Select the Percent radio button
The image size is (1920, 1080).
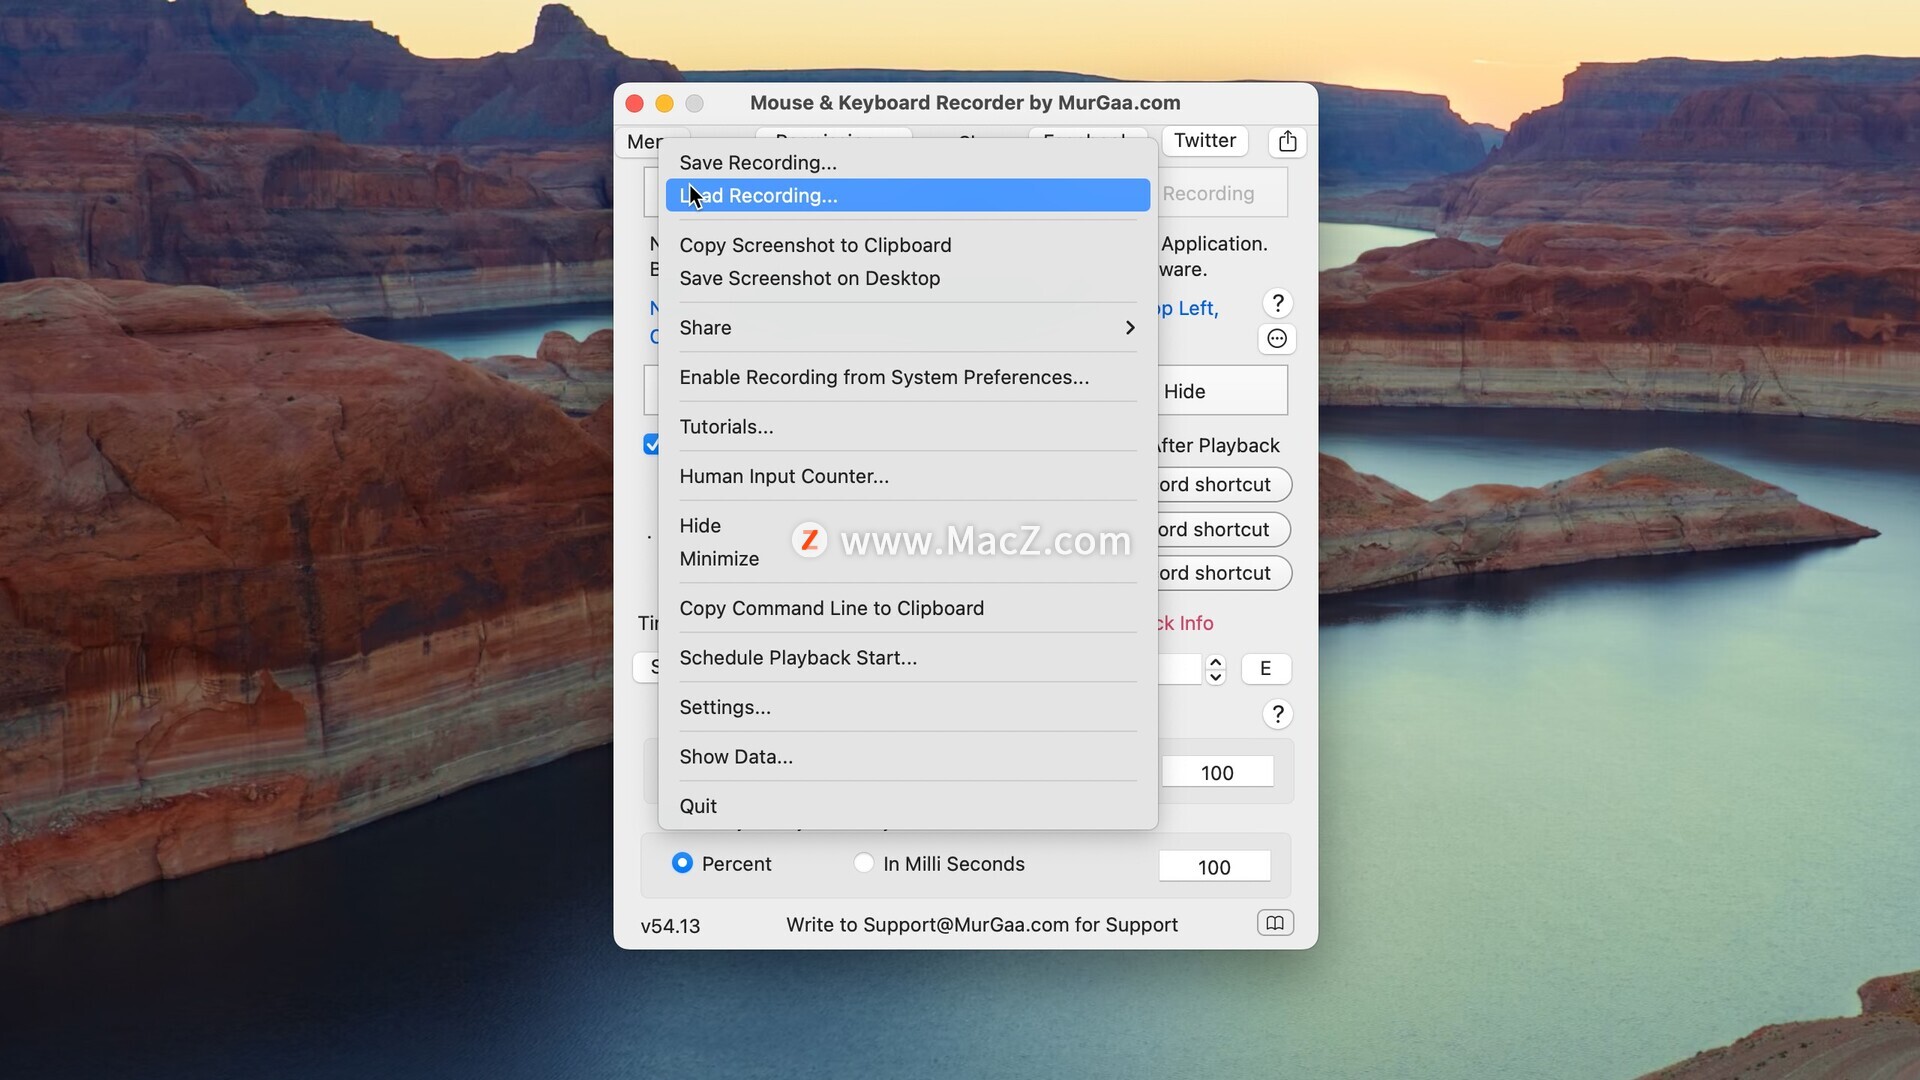pyautogui.click(x=682, y=863)
